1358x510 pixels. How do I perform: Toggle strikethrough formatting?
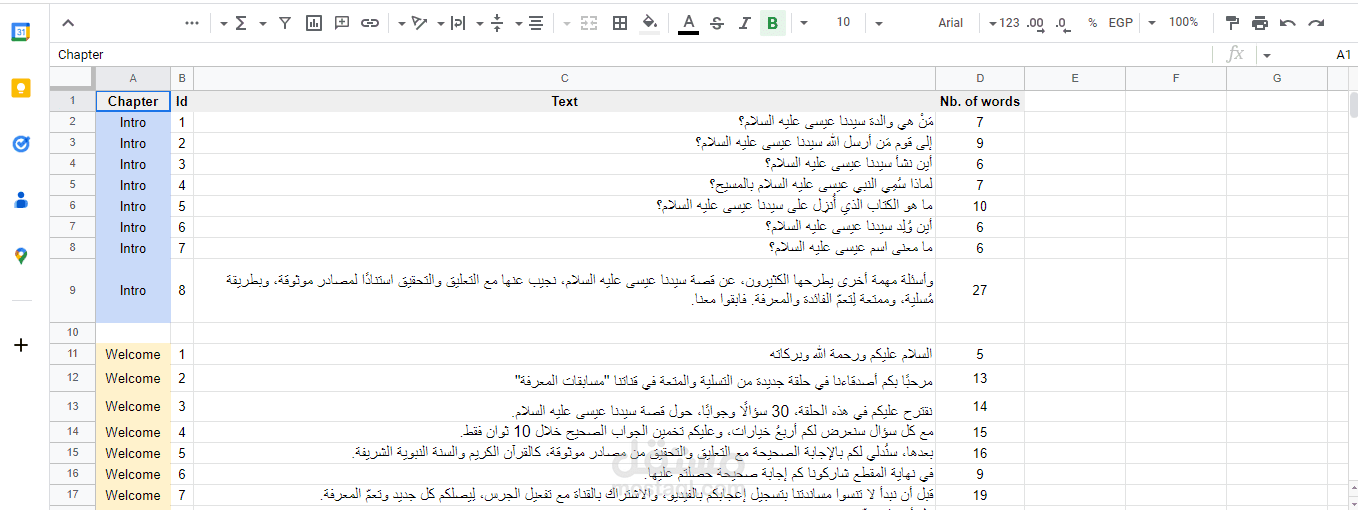(716, 22)
